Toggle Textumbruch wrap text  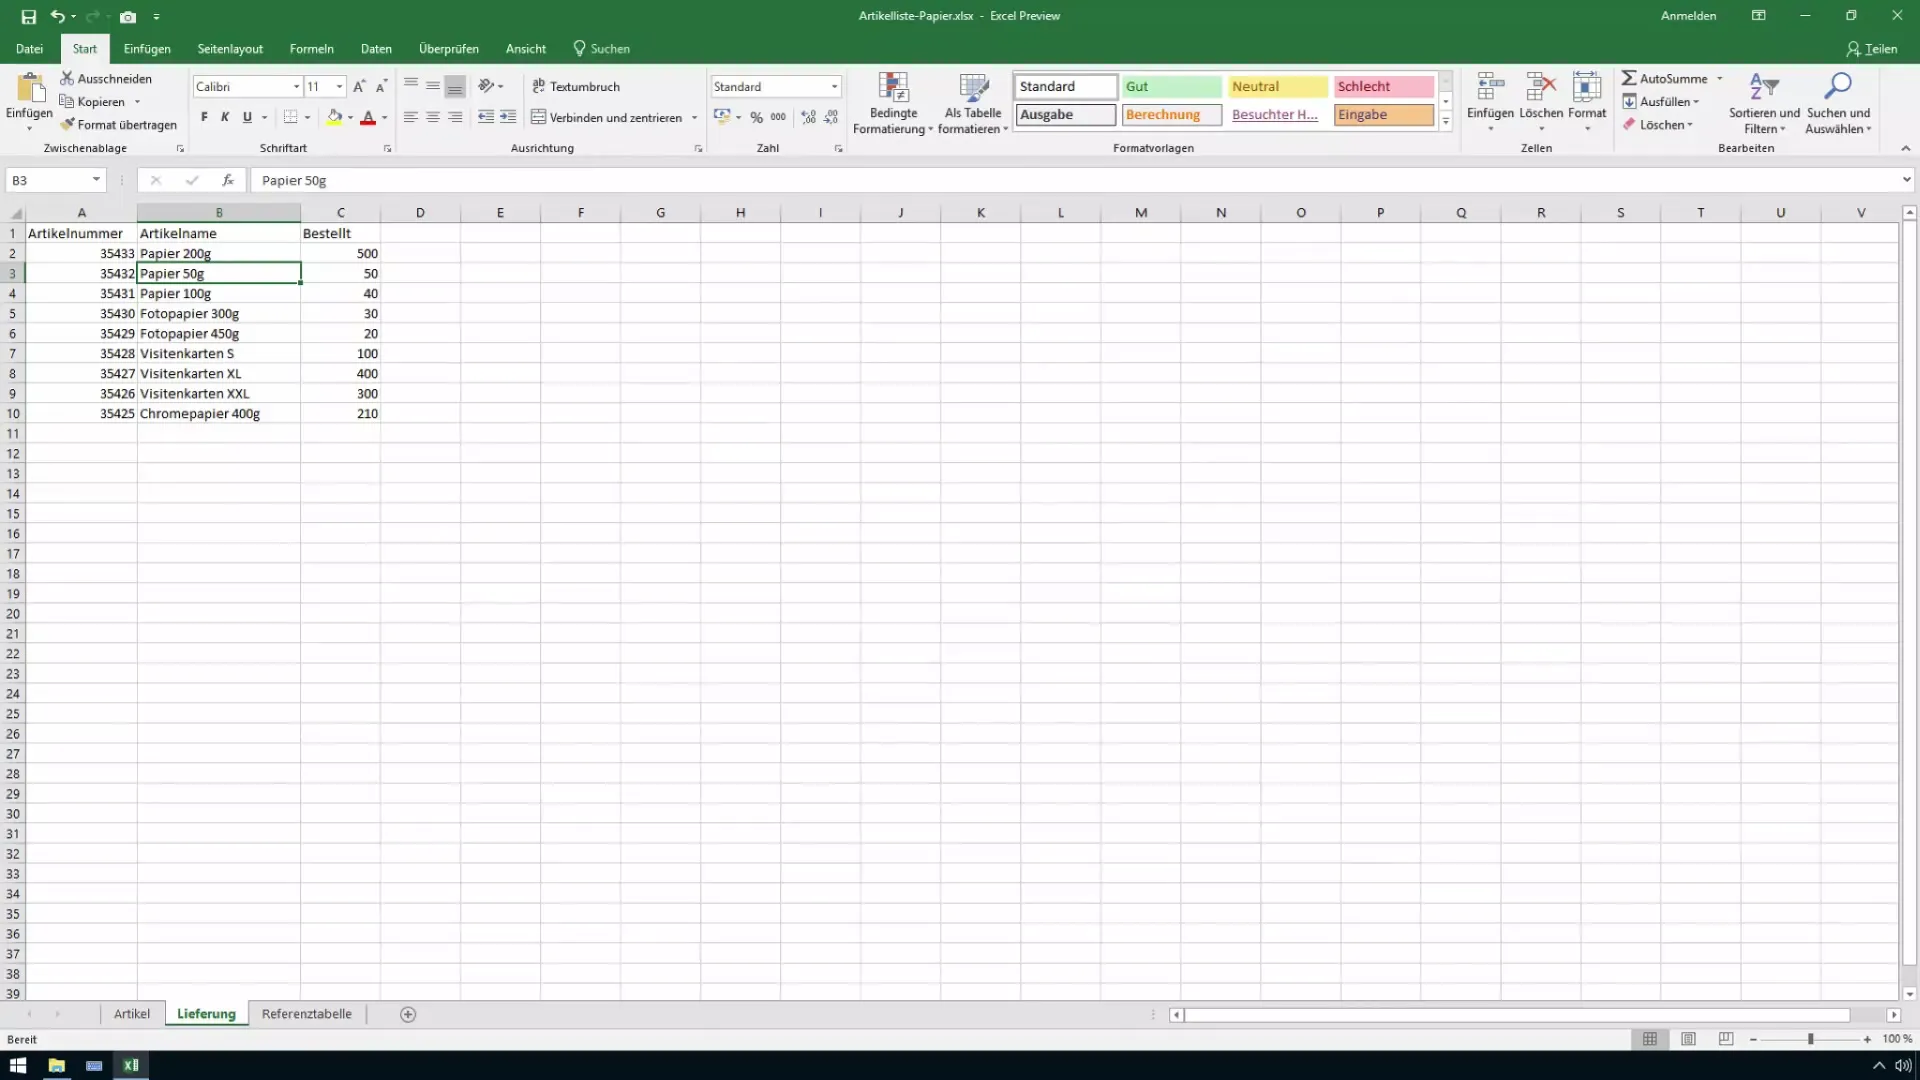tap(576, 86)
